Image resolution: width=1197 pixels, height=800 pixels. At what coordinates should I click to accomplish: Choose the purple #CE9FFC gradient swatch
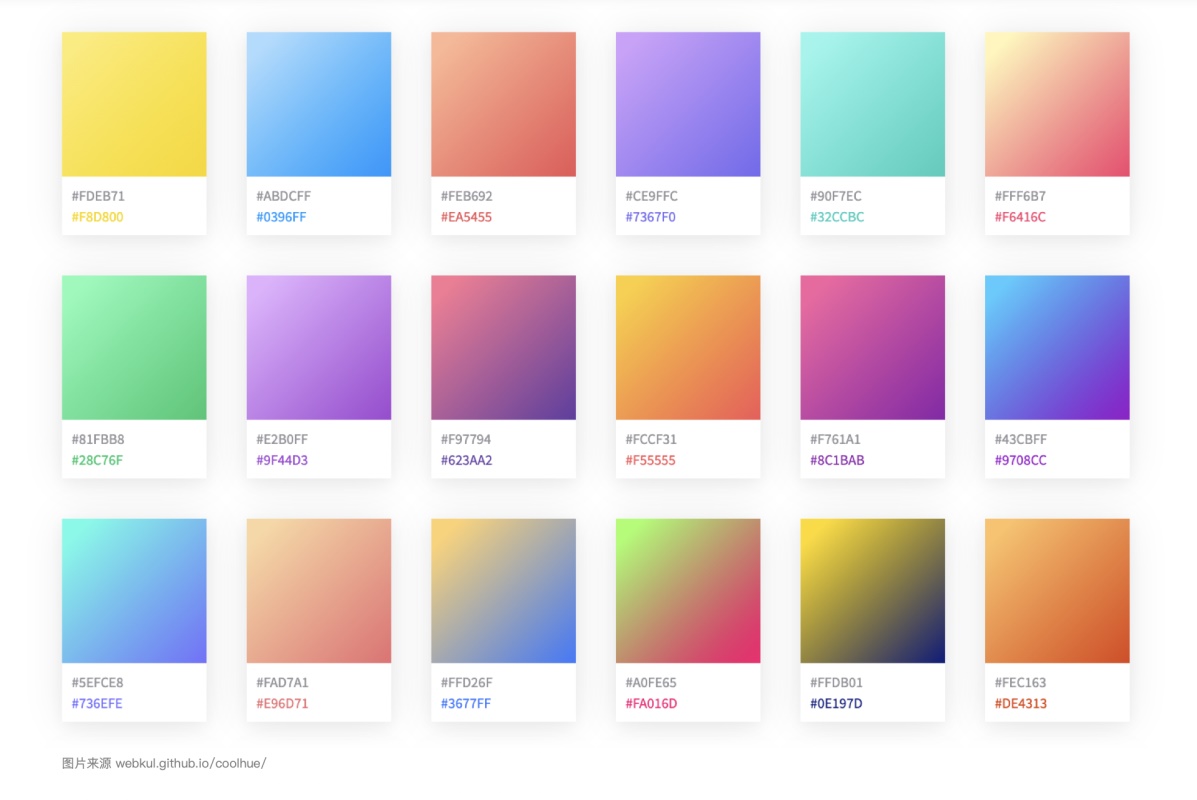[x=688, y=104]
